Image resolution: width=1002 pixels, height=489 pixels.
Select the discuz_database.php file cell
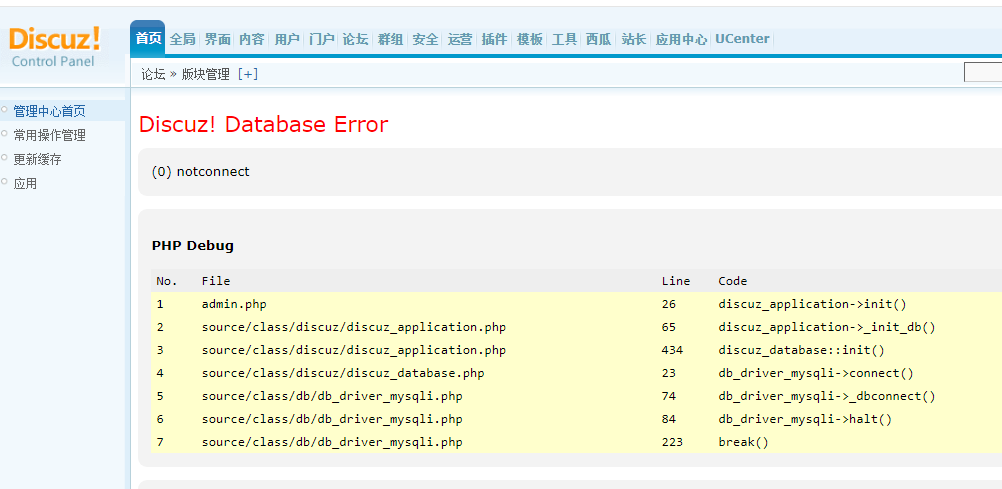[343, 373]
